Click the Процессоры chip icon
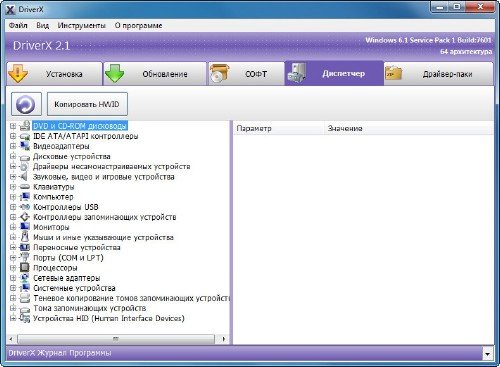Viewport: 500px width, 367px height. click(25, 267)
